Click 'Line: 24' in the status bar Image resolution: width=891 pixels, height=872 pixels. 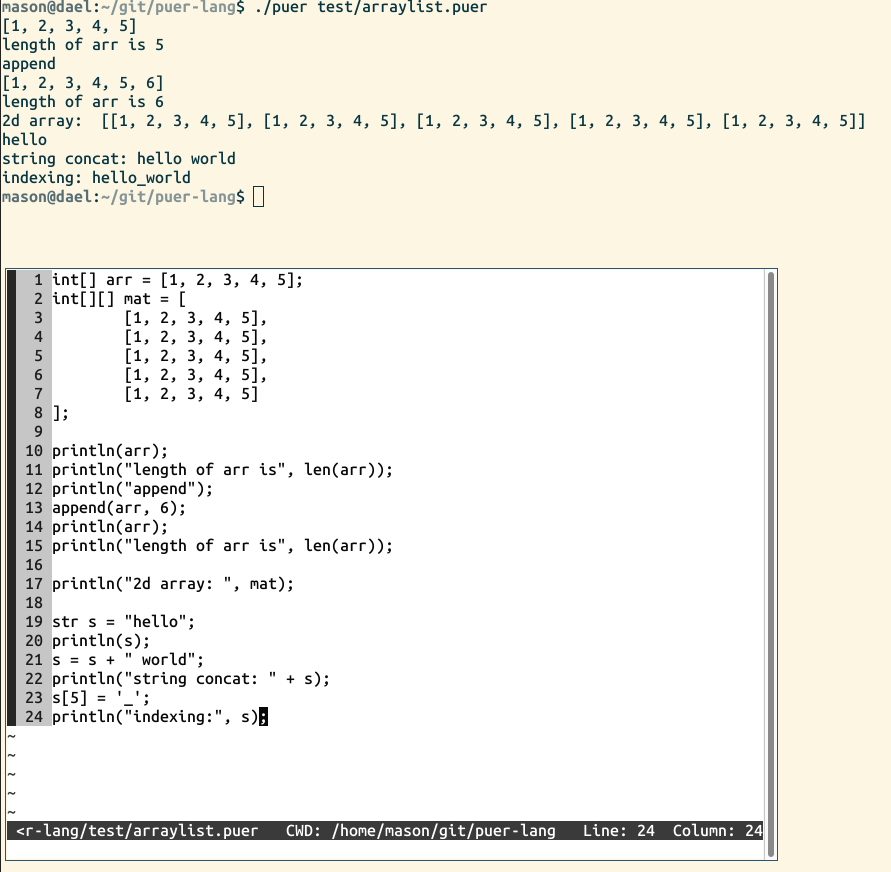(x=619, y=831)
